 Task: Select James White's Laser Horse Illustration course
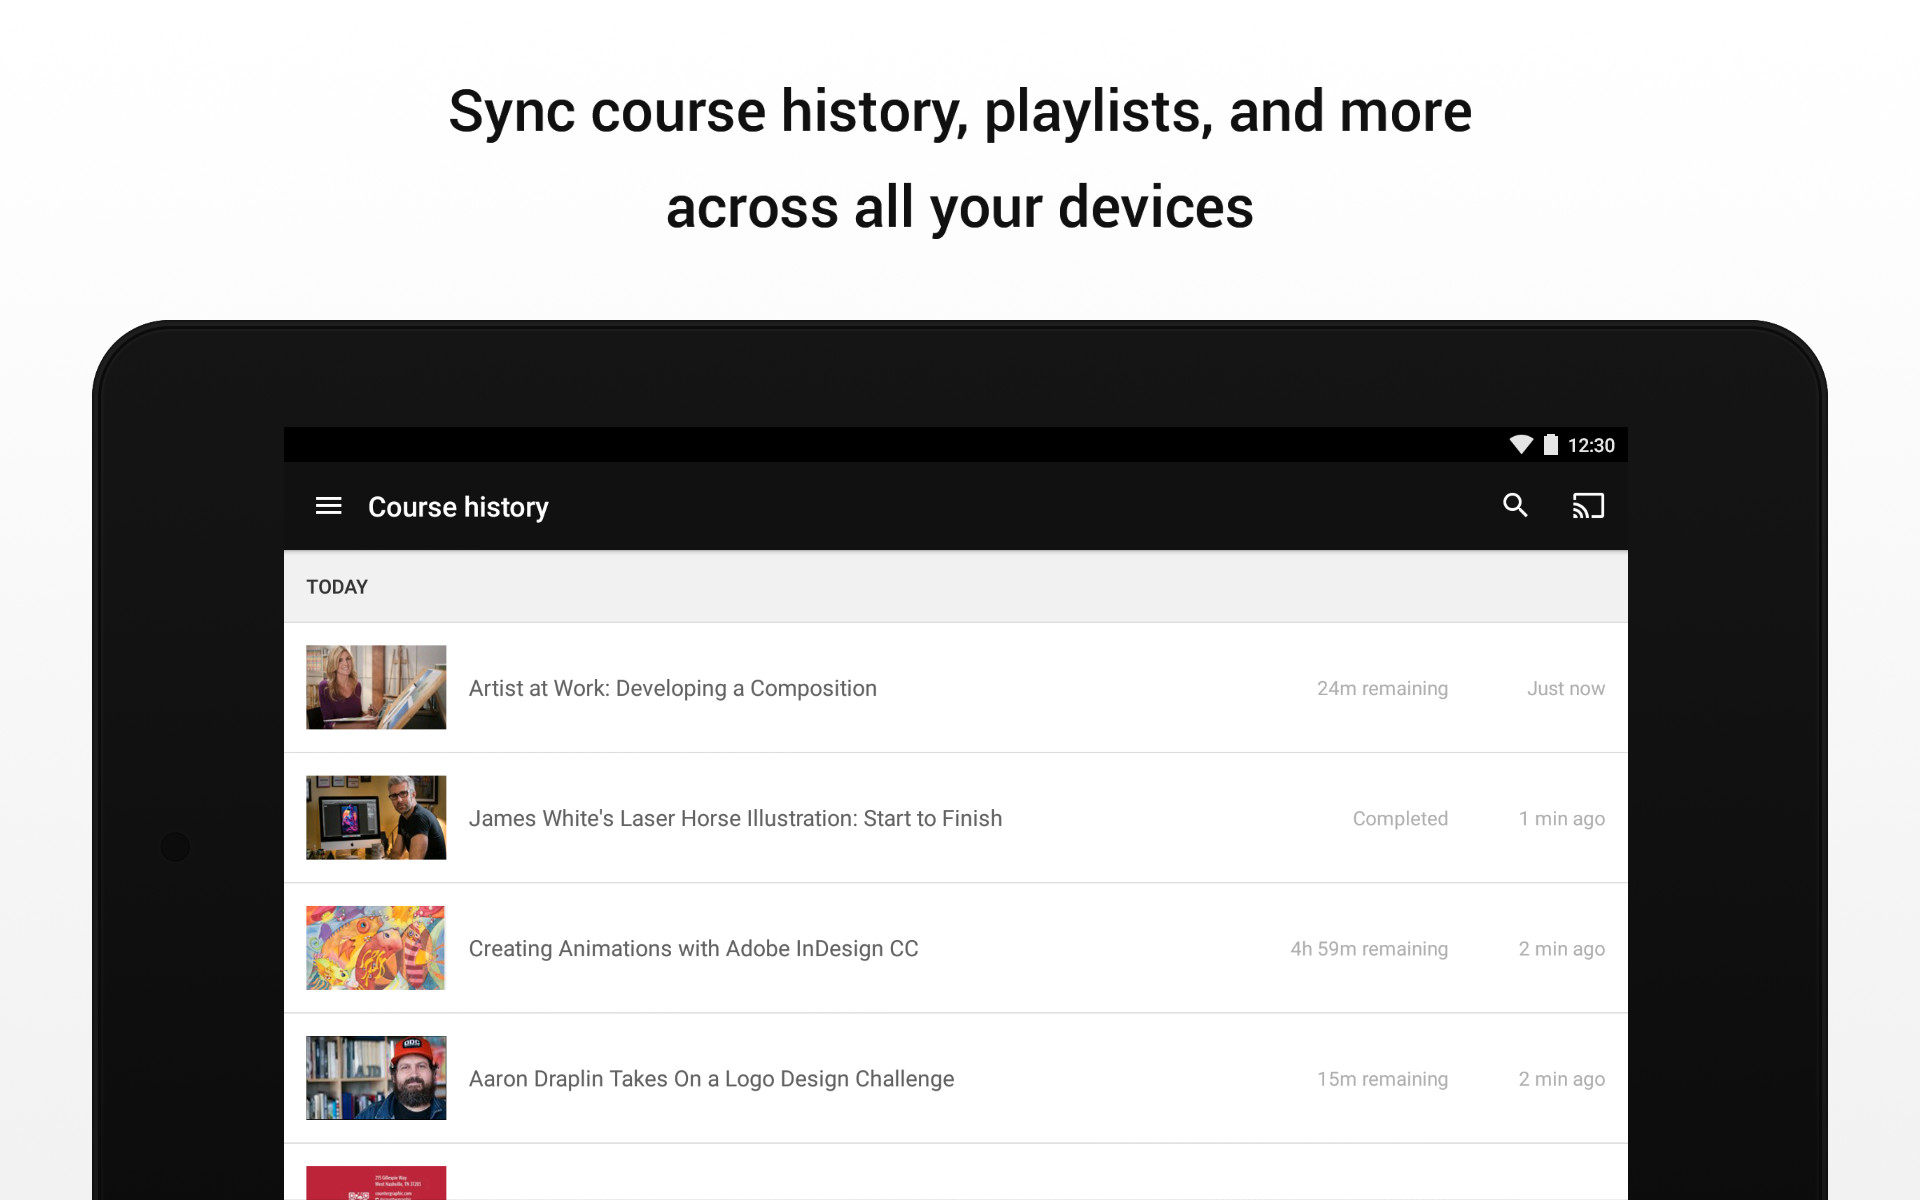coord(735,818)
